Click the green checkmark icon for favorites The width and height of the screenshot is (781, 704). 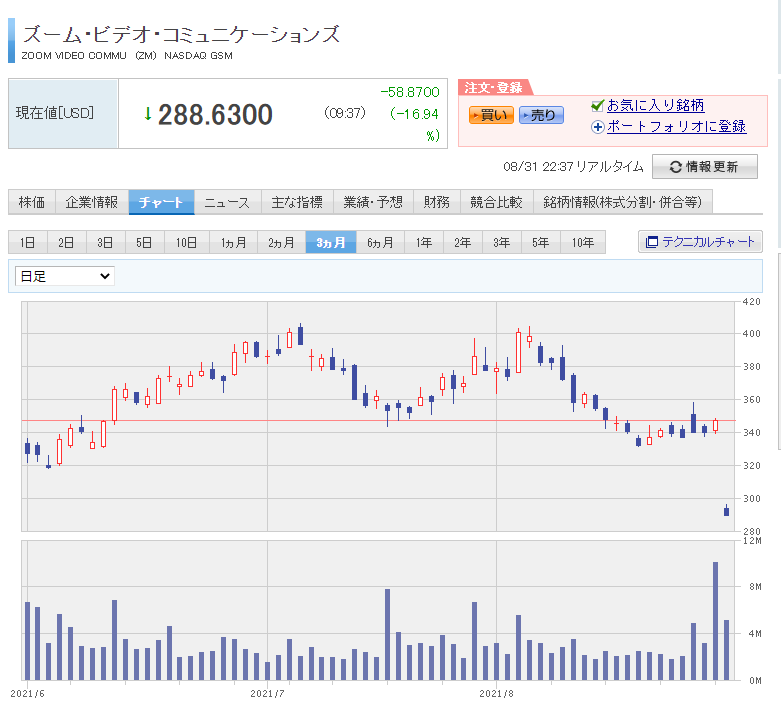point(597,105)
